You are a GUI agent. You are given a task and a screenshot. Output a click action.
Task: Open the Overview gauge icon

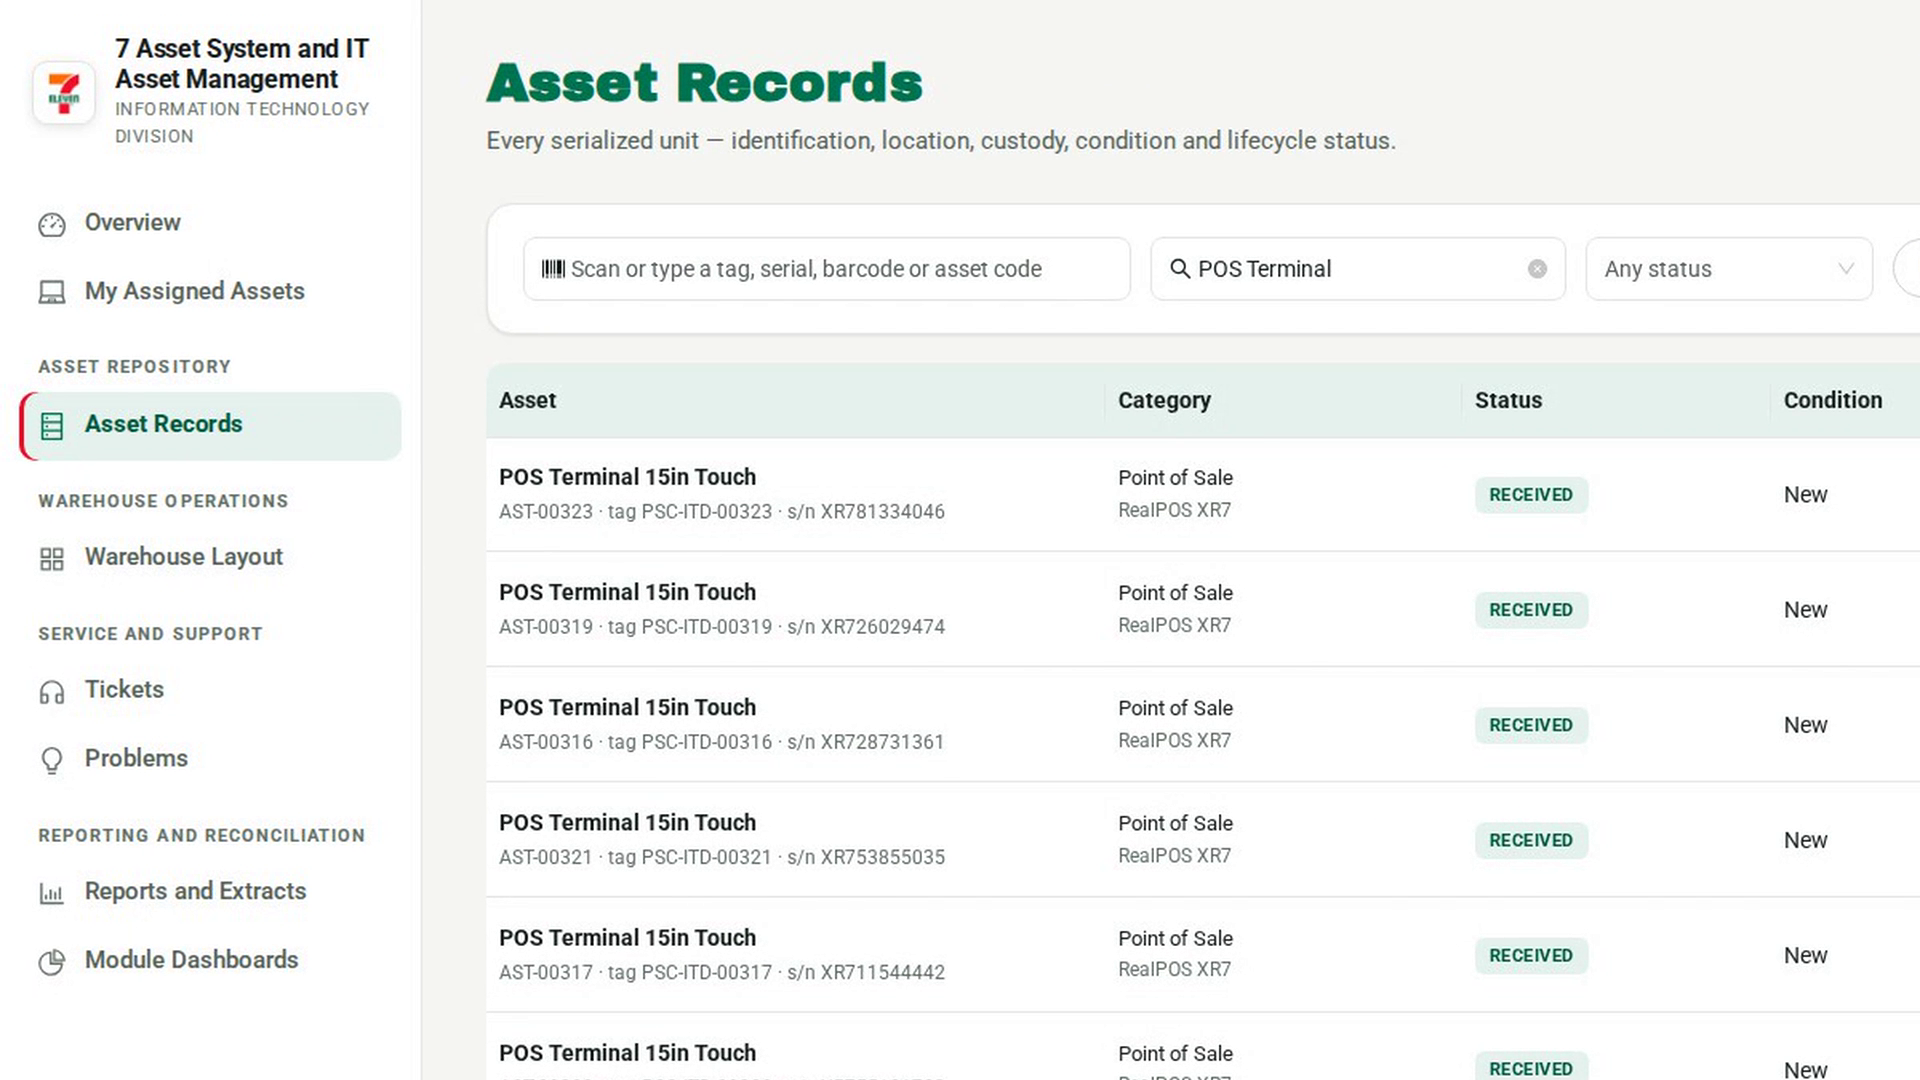click(x=52, y=224)
